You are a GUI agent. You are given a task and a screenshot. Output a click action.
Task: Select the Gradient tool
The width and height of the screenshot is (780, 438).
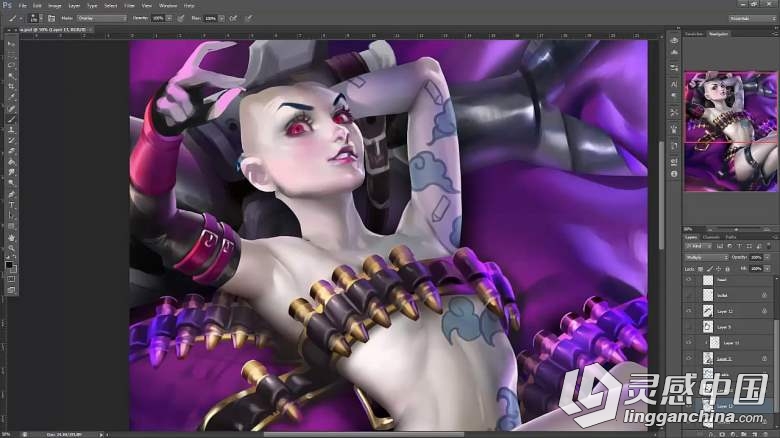coord(11,162)
